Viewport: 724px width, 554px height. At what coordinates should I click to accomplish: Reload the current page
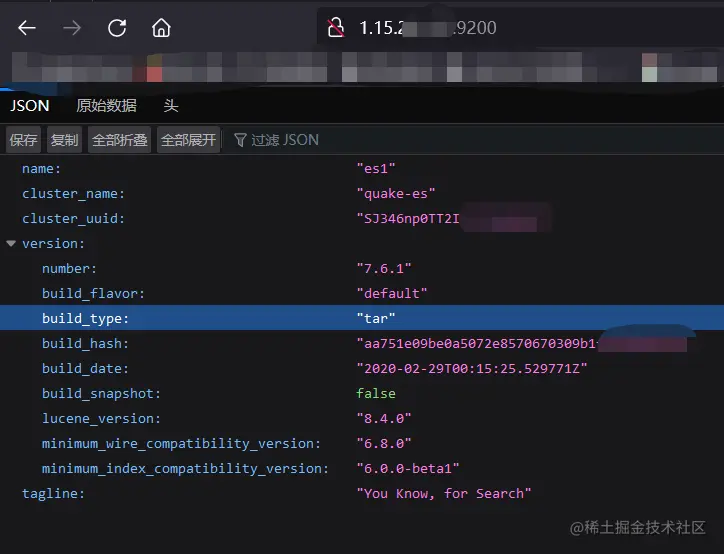click(117, 28)
